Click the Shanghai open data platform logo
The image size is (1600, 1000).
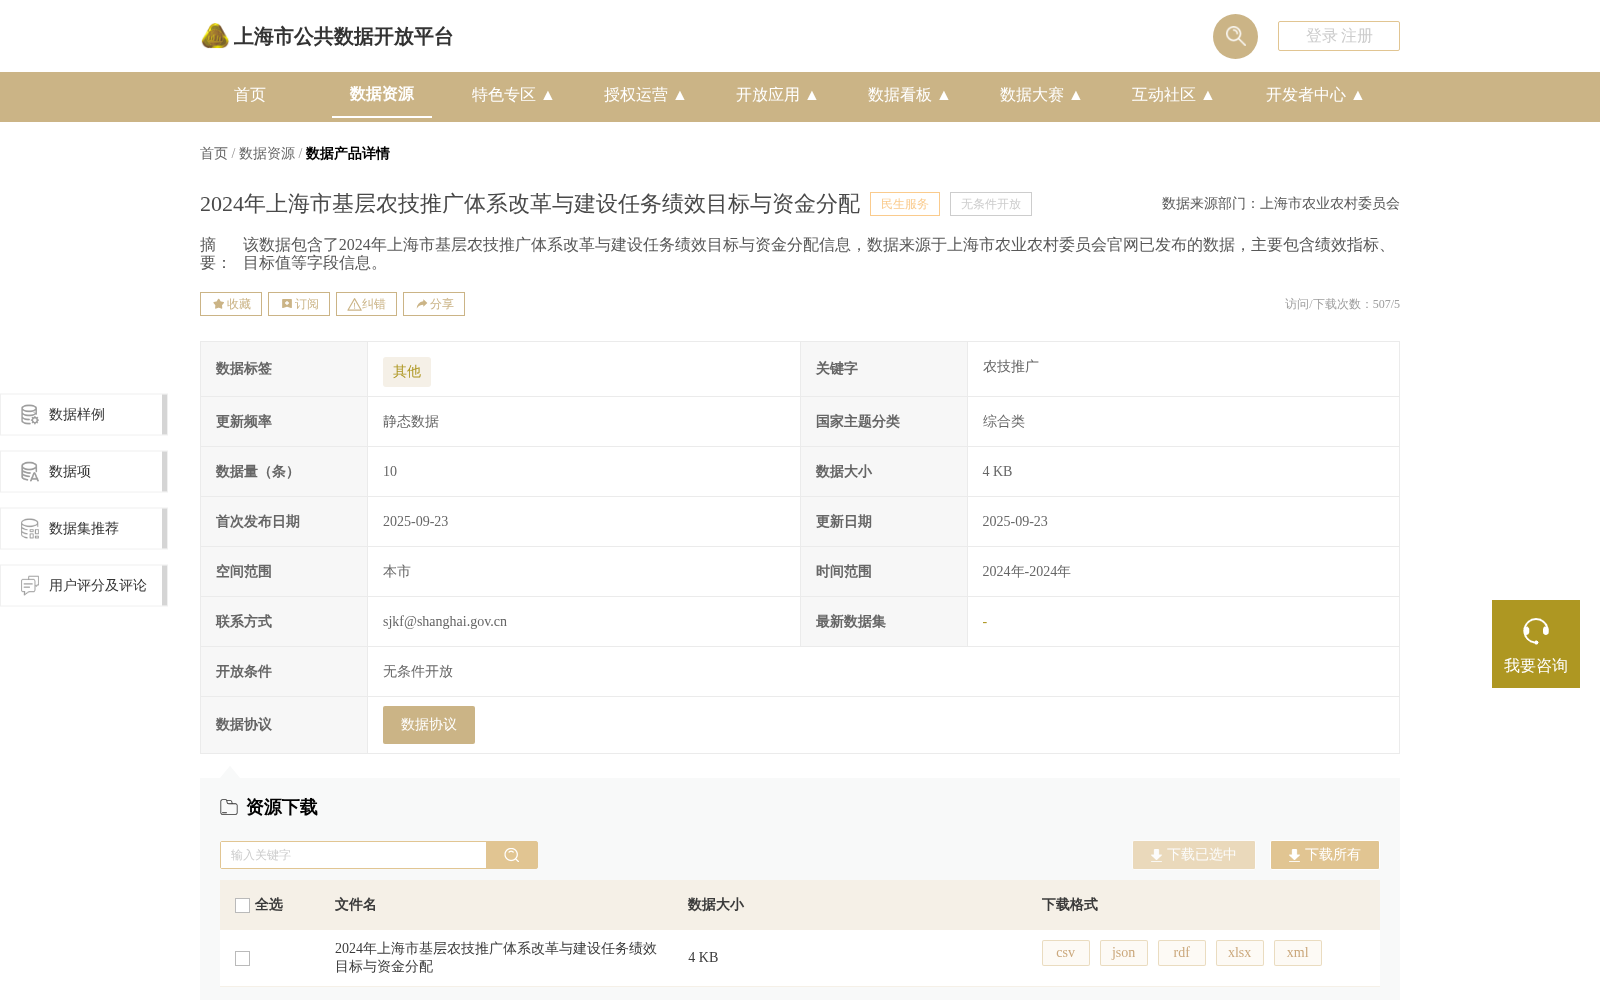pos(326,37)
